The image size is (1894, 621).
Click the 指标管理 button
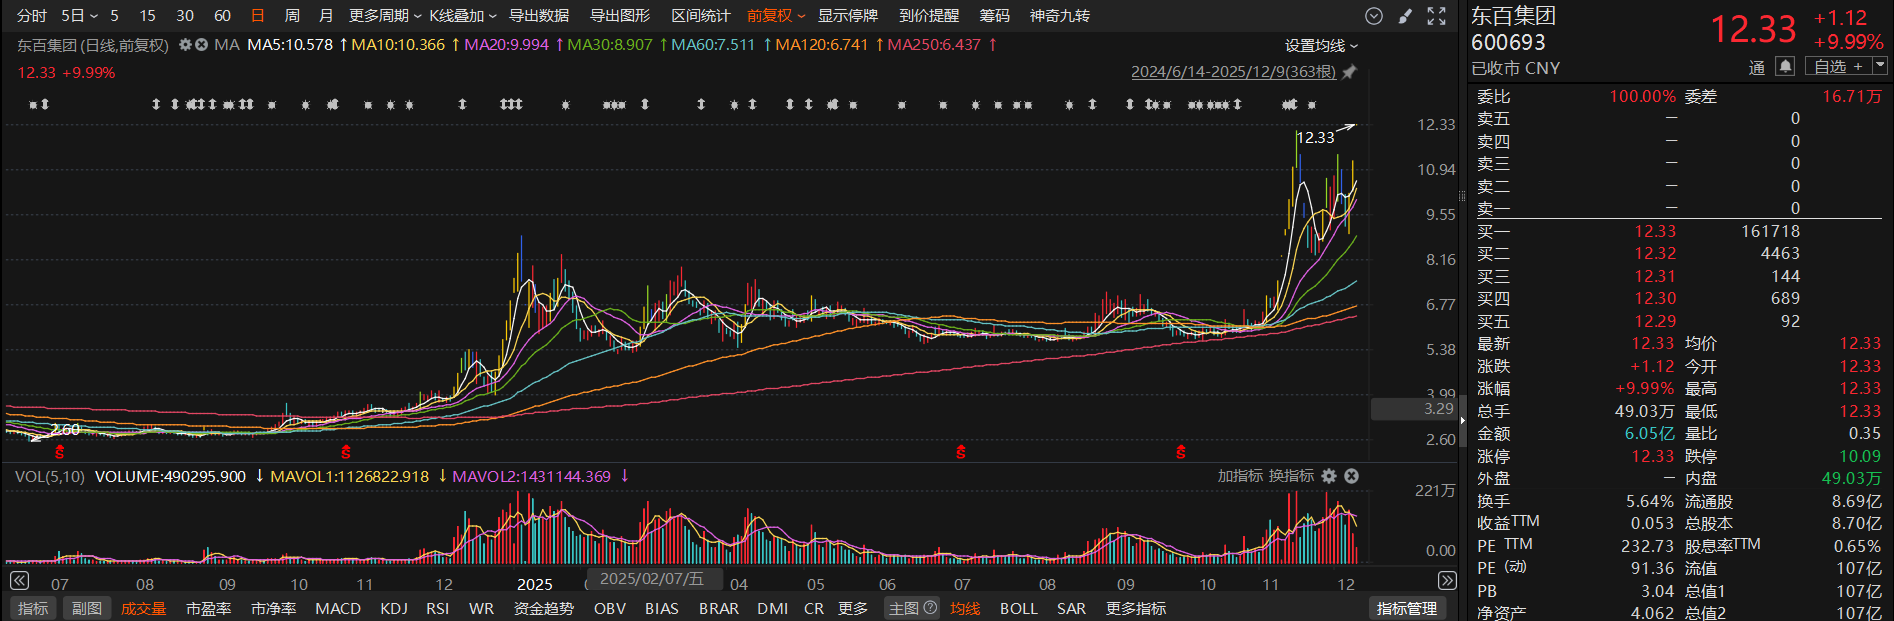(x=1406, y=608)
